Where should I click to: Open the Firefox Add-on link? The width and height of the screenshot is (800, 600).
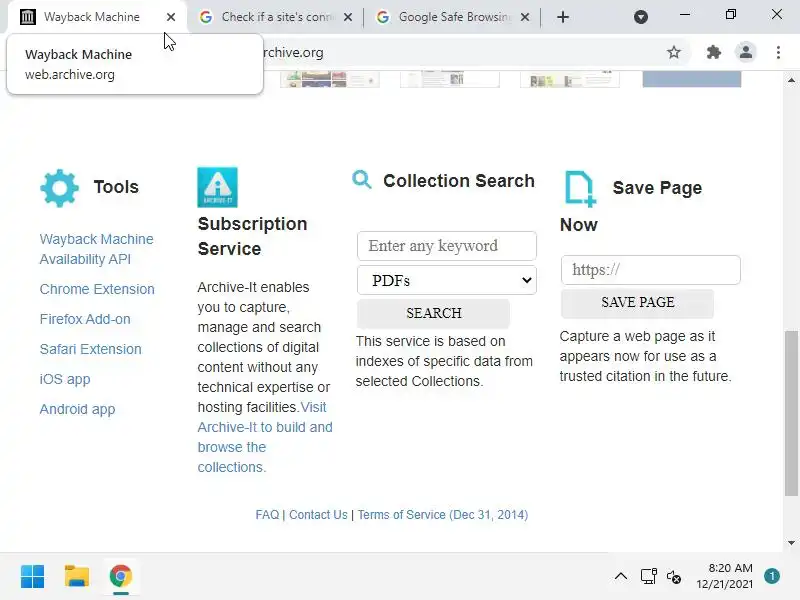click(x=85, y=319)
